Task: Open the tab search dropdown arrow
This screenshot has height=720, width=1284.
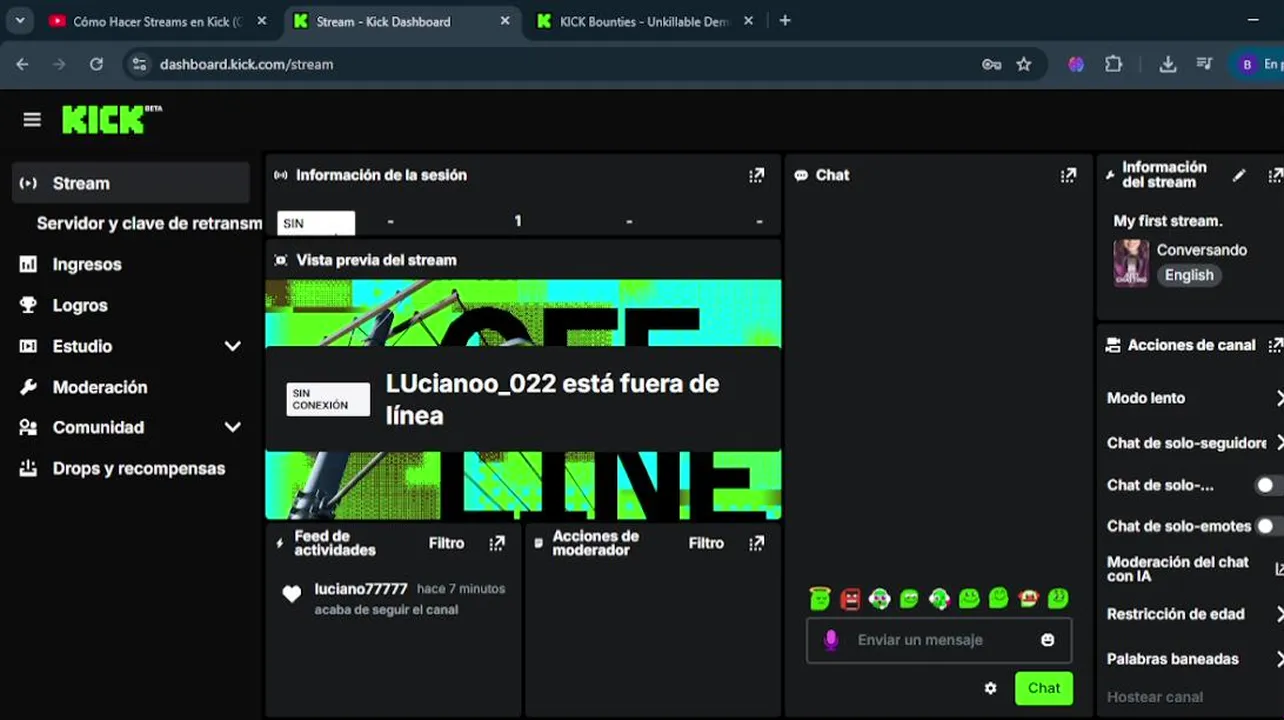Action: click(19, 21)
